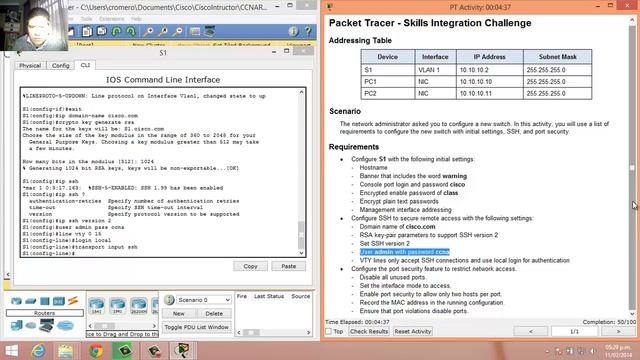Screen dimensions: 640x360
Task: Select the End Devices category icon
Action: [17, 325]
